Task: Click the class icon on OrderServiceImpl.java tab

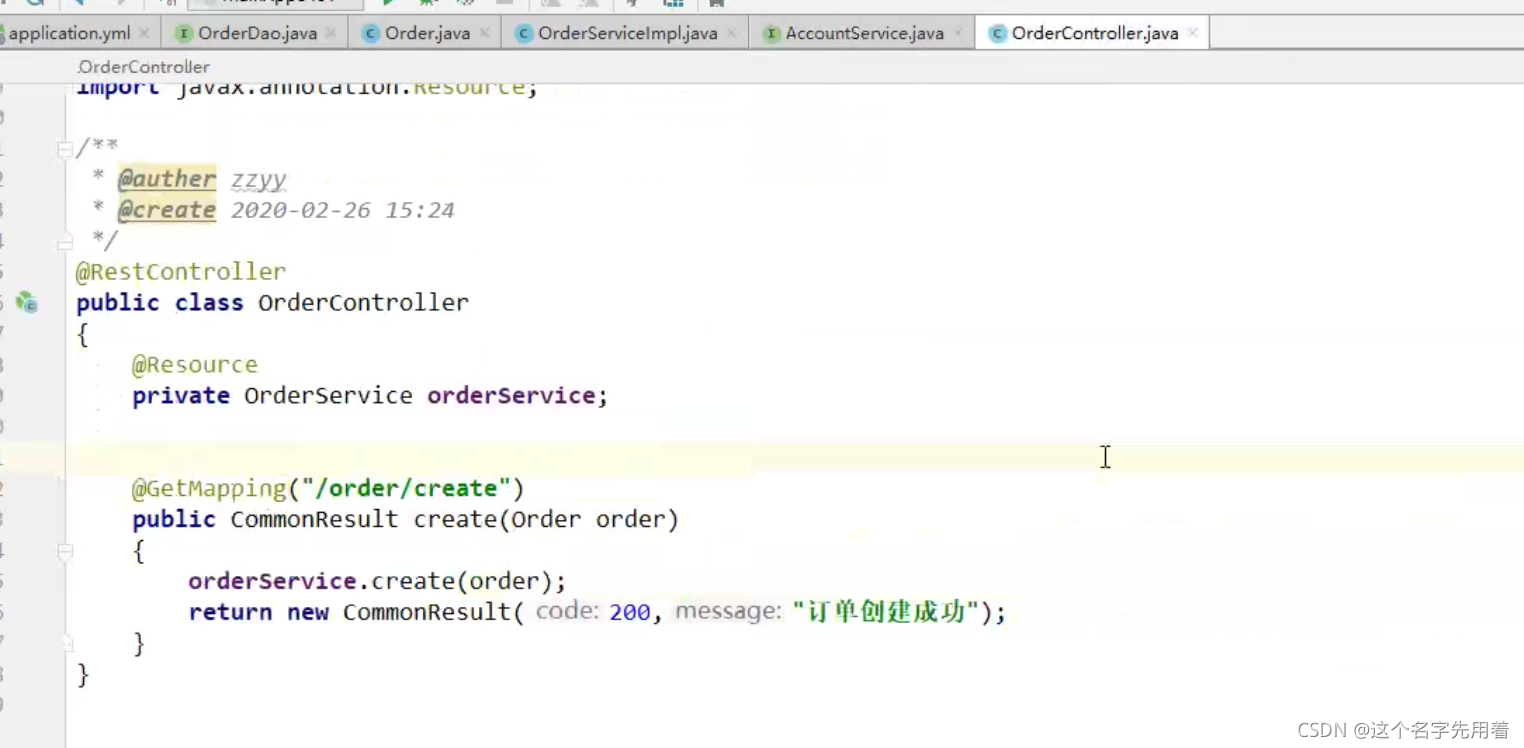Action: click(524, 33)
